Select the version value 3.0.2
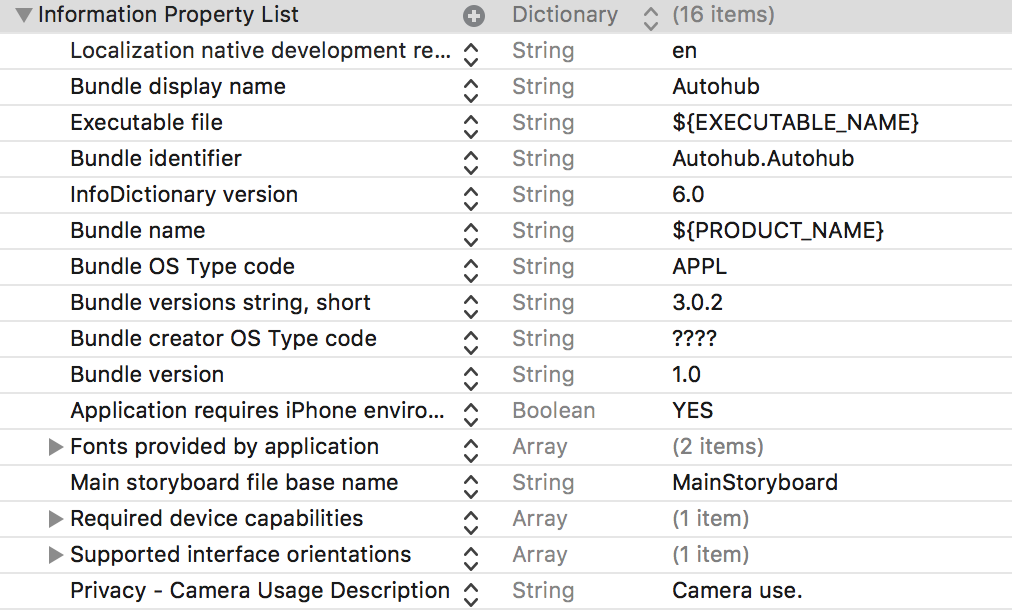 [x=697, y=303]
